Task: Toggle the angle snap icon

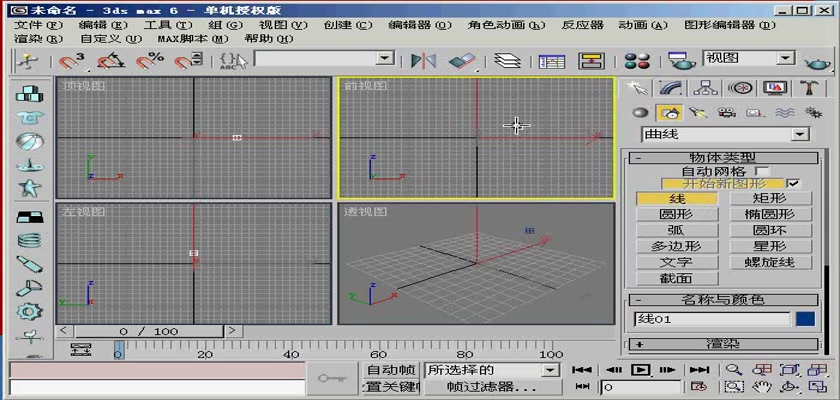Action: (112, 61)
